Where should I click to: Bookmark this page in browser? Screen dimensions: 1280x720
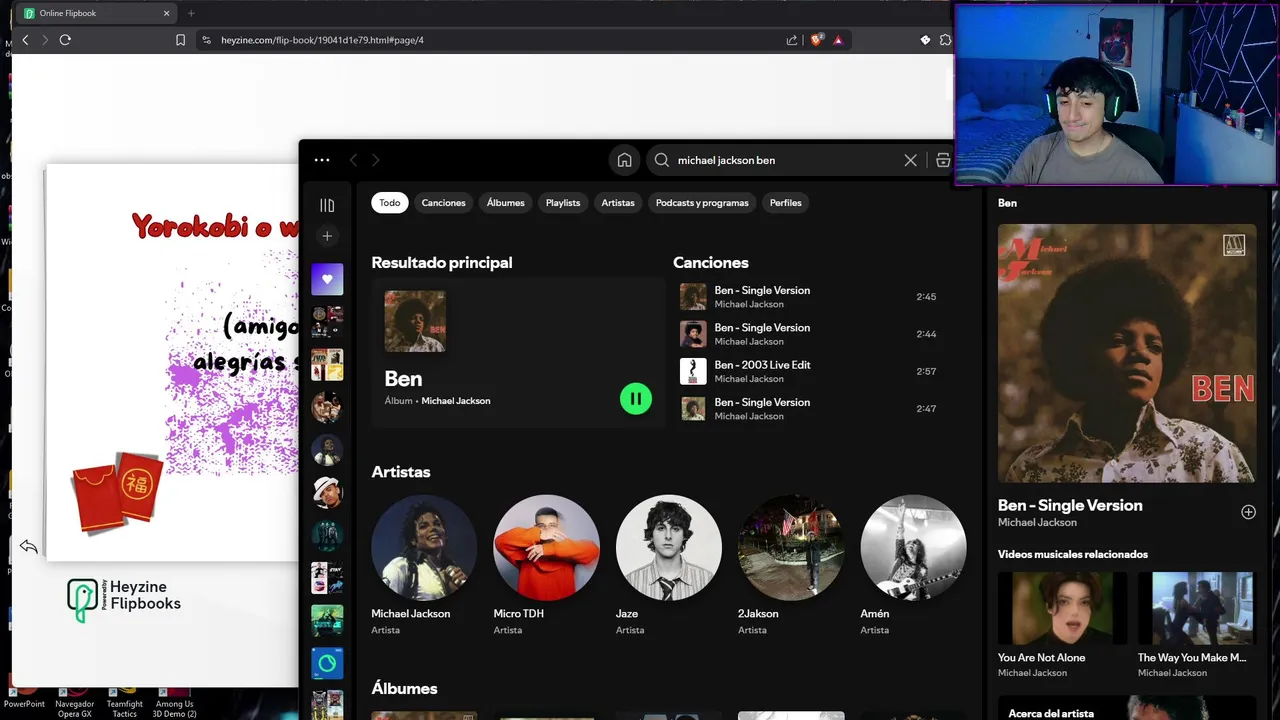(180, 40)
